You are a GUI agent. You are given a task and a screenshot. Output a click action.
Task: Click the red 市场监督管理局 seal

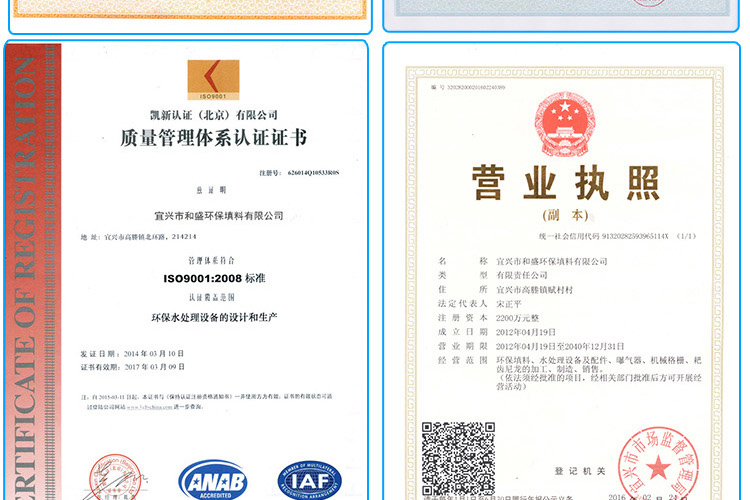(x=658, y=465)
